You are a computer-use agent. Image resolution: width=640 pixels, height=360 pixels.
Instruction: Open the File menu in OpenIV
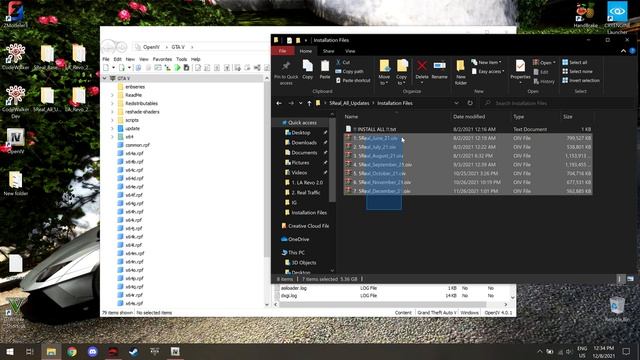pyautogui.click(x=106, y=59)
